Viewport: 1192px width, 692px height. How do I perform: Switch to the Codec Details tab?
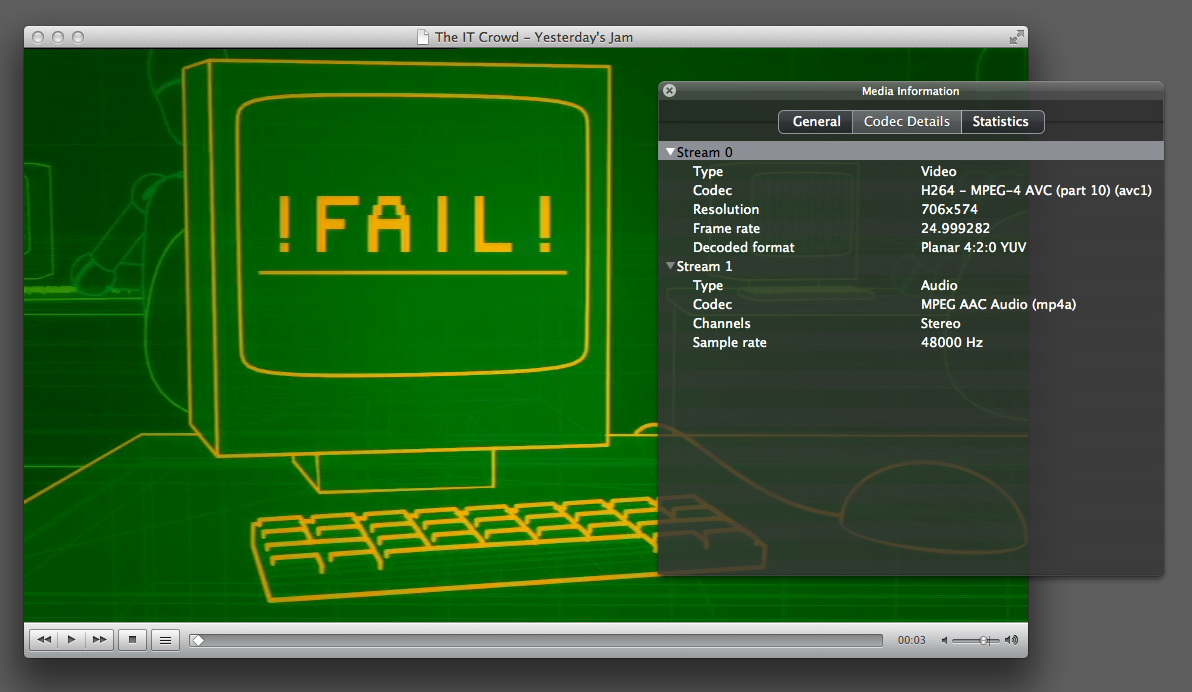click(907, 122)
